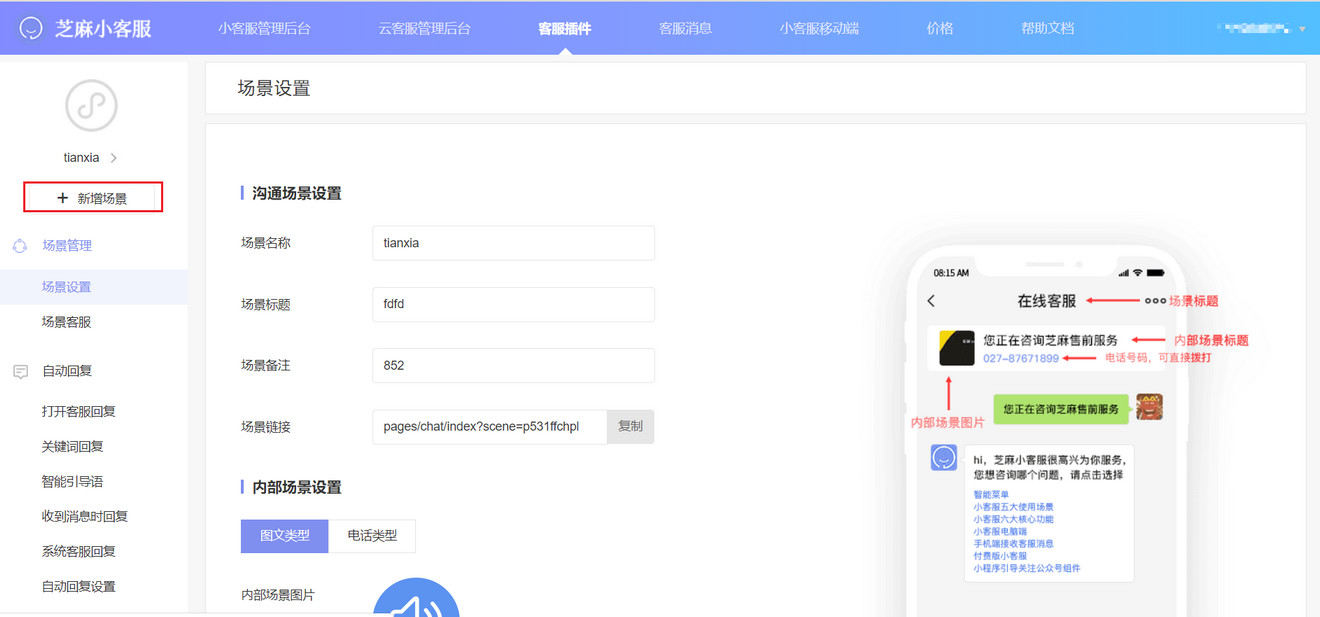This screenshot has height=617, width=1320.
Task: Click the mini-program avatar above tianxia
Action: tap(91, 105)
